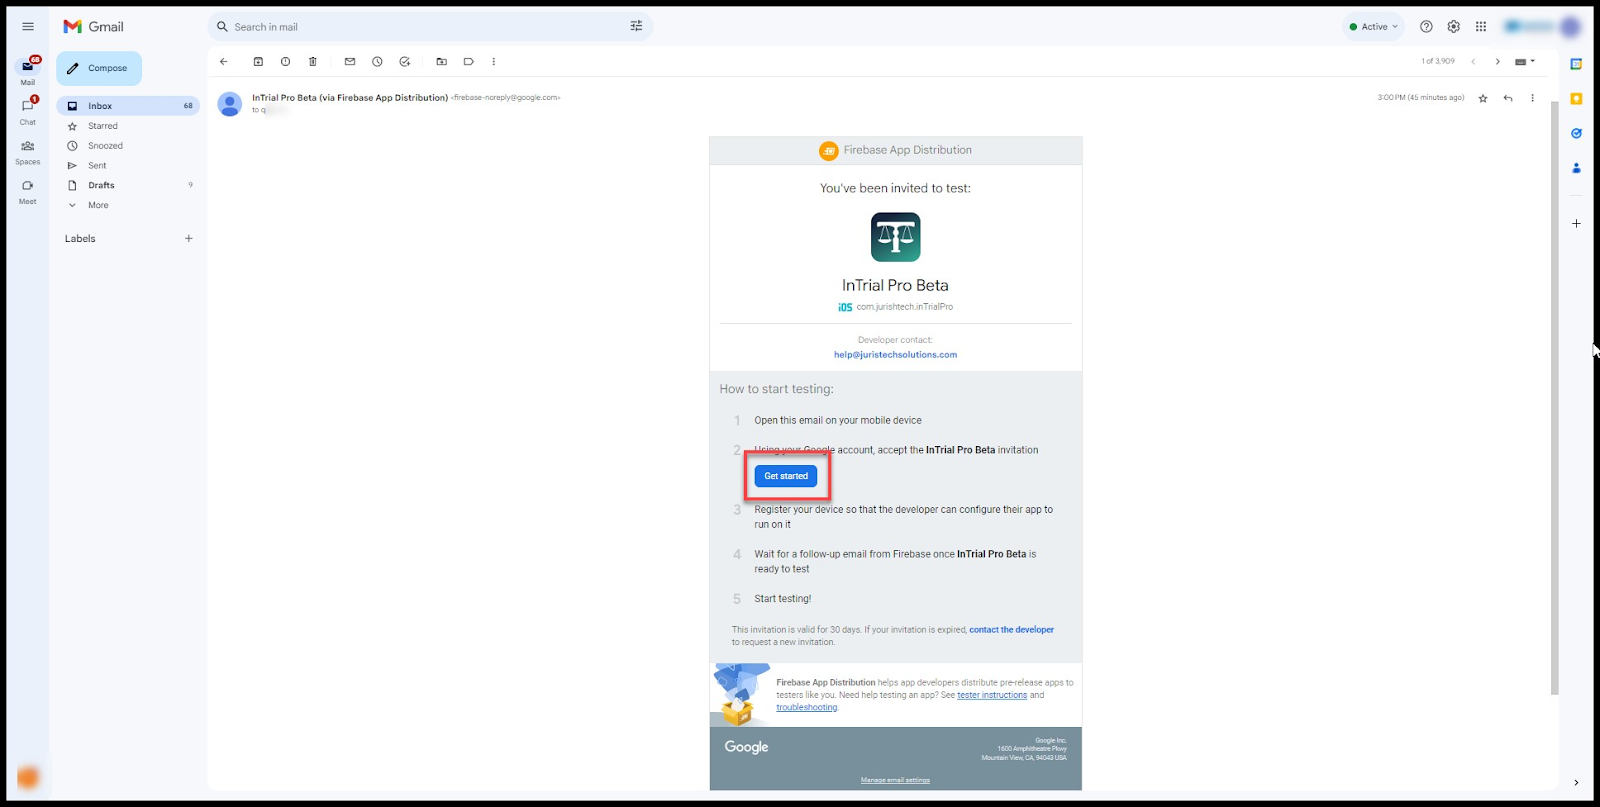
Task: Open the Inbox folder
Action: [x=100, y=106]
